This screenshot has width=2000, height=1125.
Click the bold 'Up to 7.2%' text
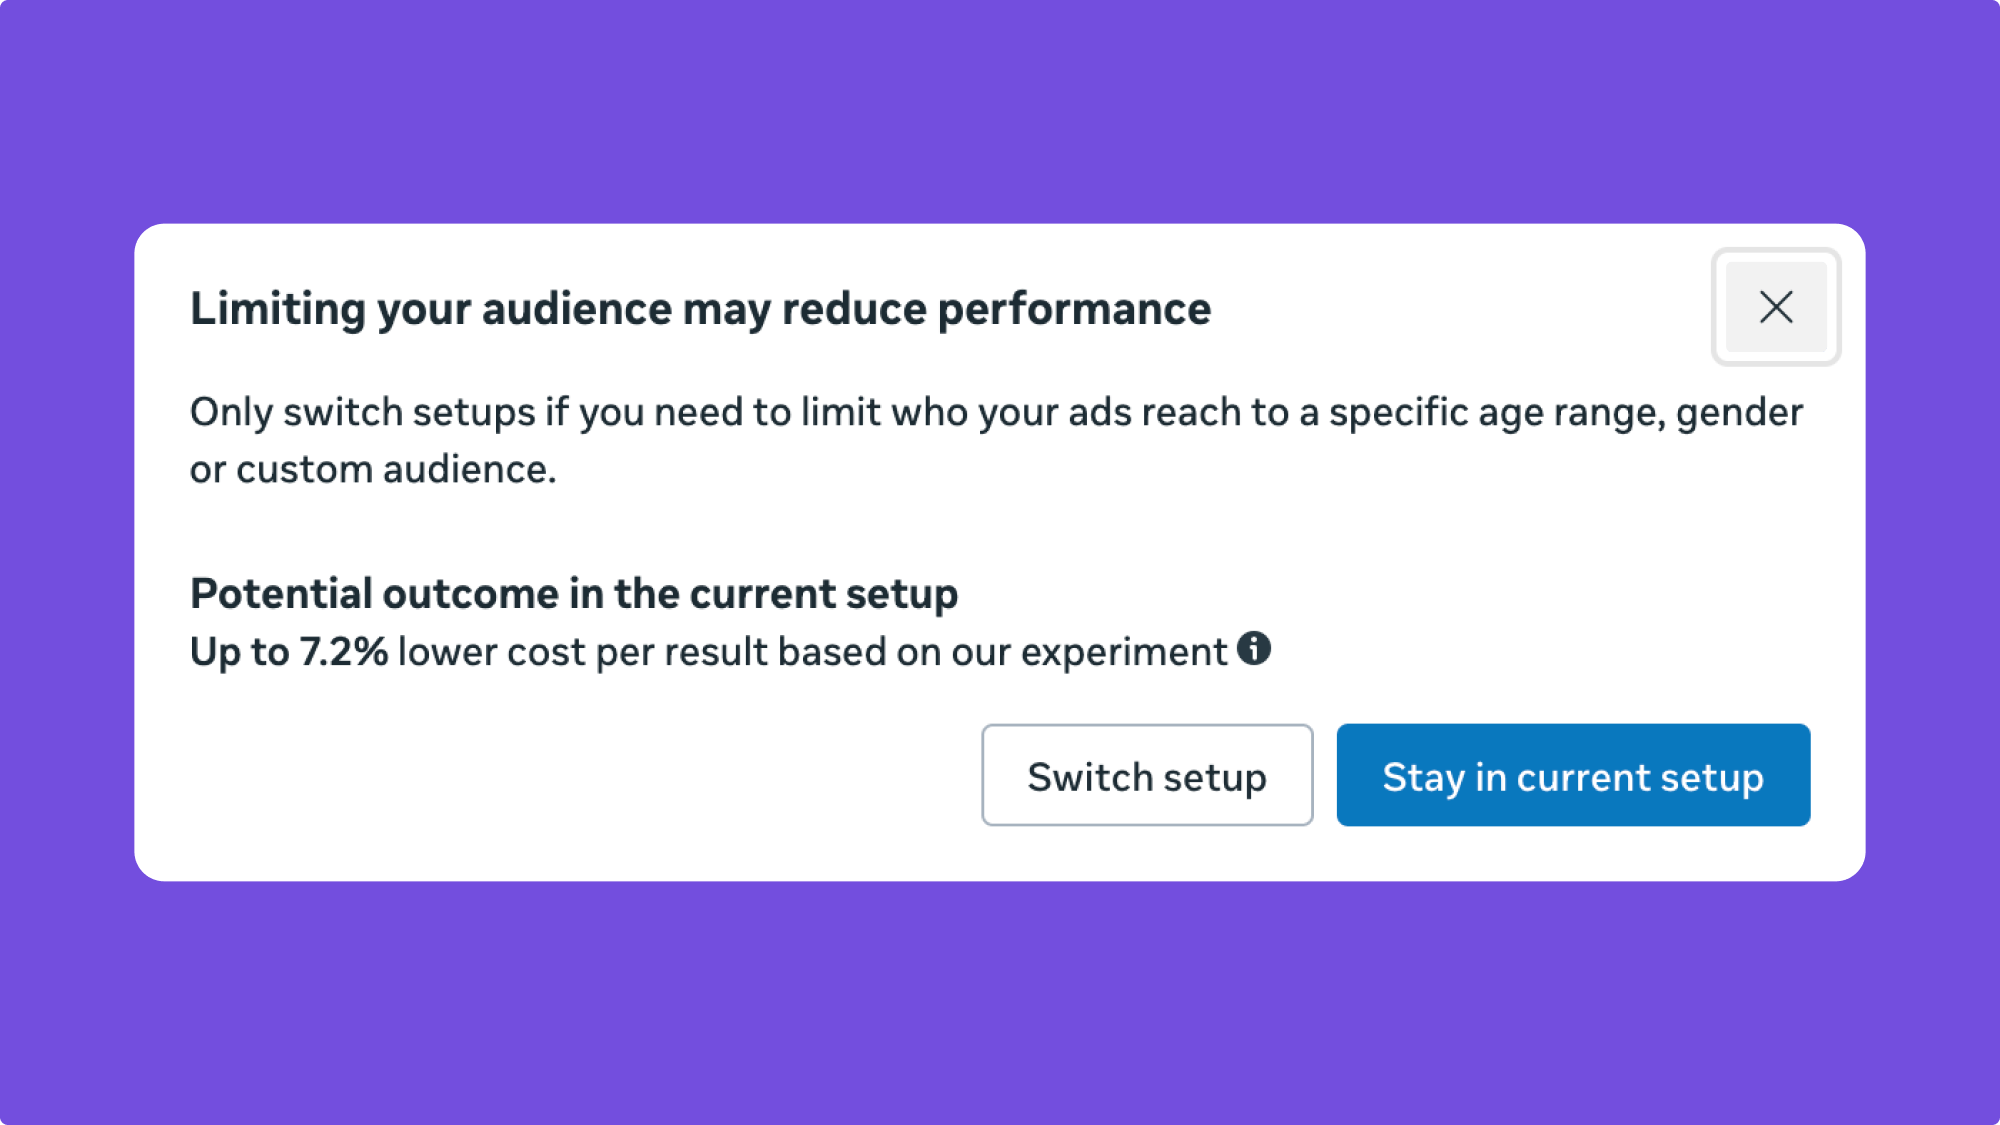[288, 652]
